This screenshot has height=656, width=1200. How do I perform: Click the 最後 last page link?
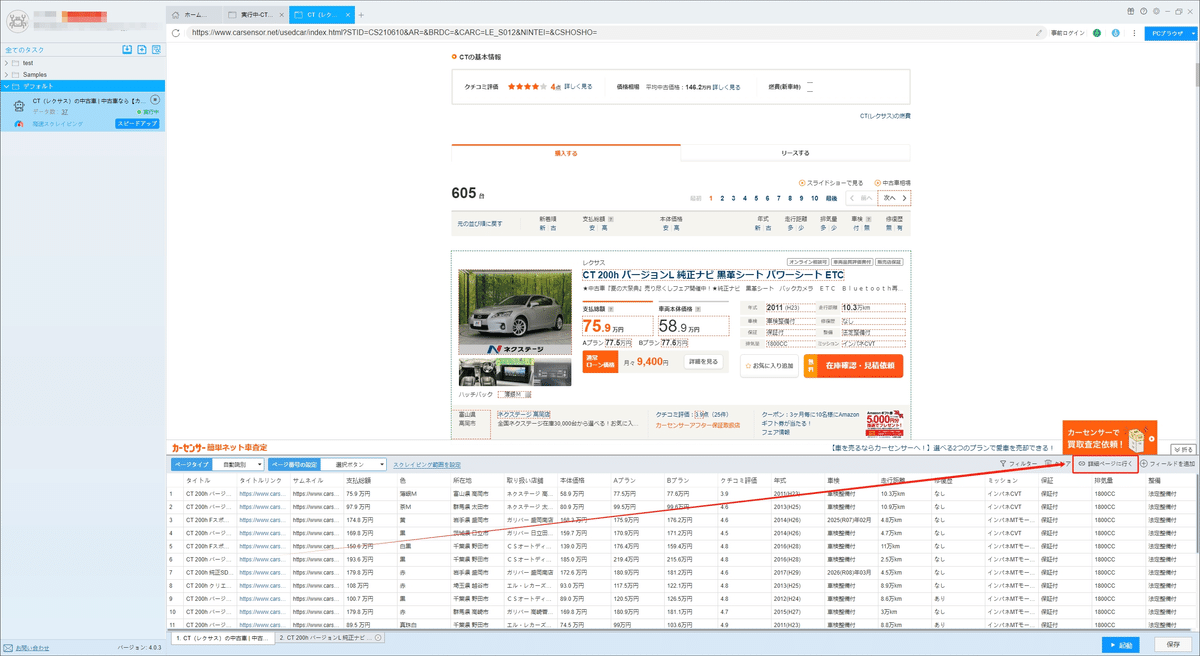pyautogui.click(x=831, y=198)
